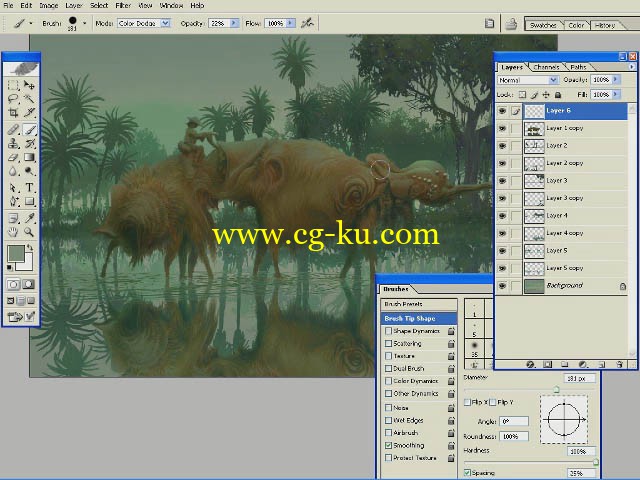Viewport: 640px width, 480px height.
Task: Select the Lasso tool
Action: (x=13, y=98)
